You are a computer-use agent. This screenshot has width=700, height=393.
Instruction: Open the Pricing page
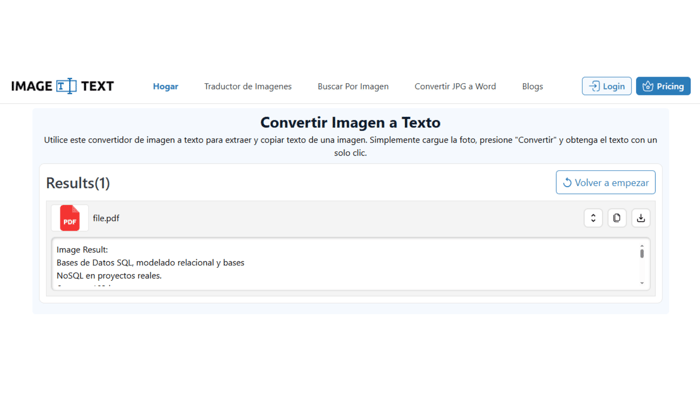click(x=663, y=86)
